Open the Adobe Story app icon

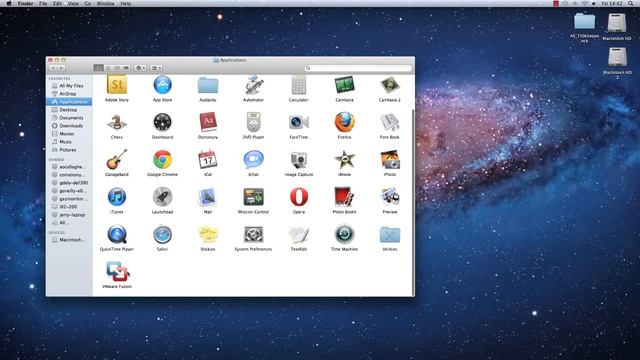(117, 85)
